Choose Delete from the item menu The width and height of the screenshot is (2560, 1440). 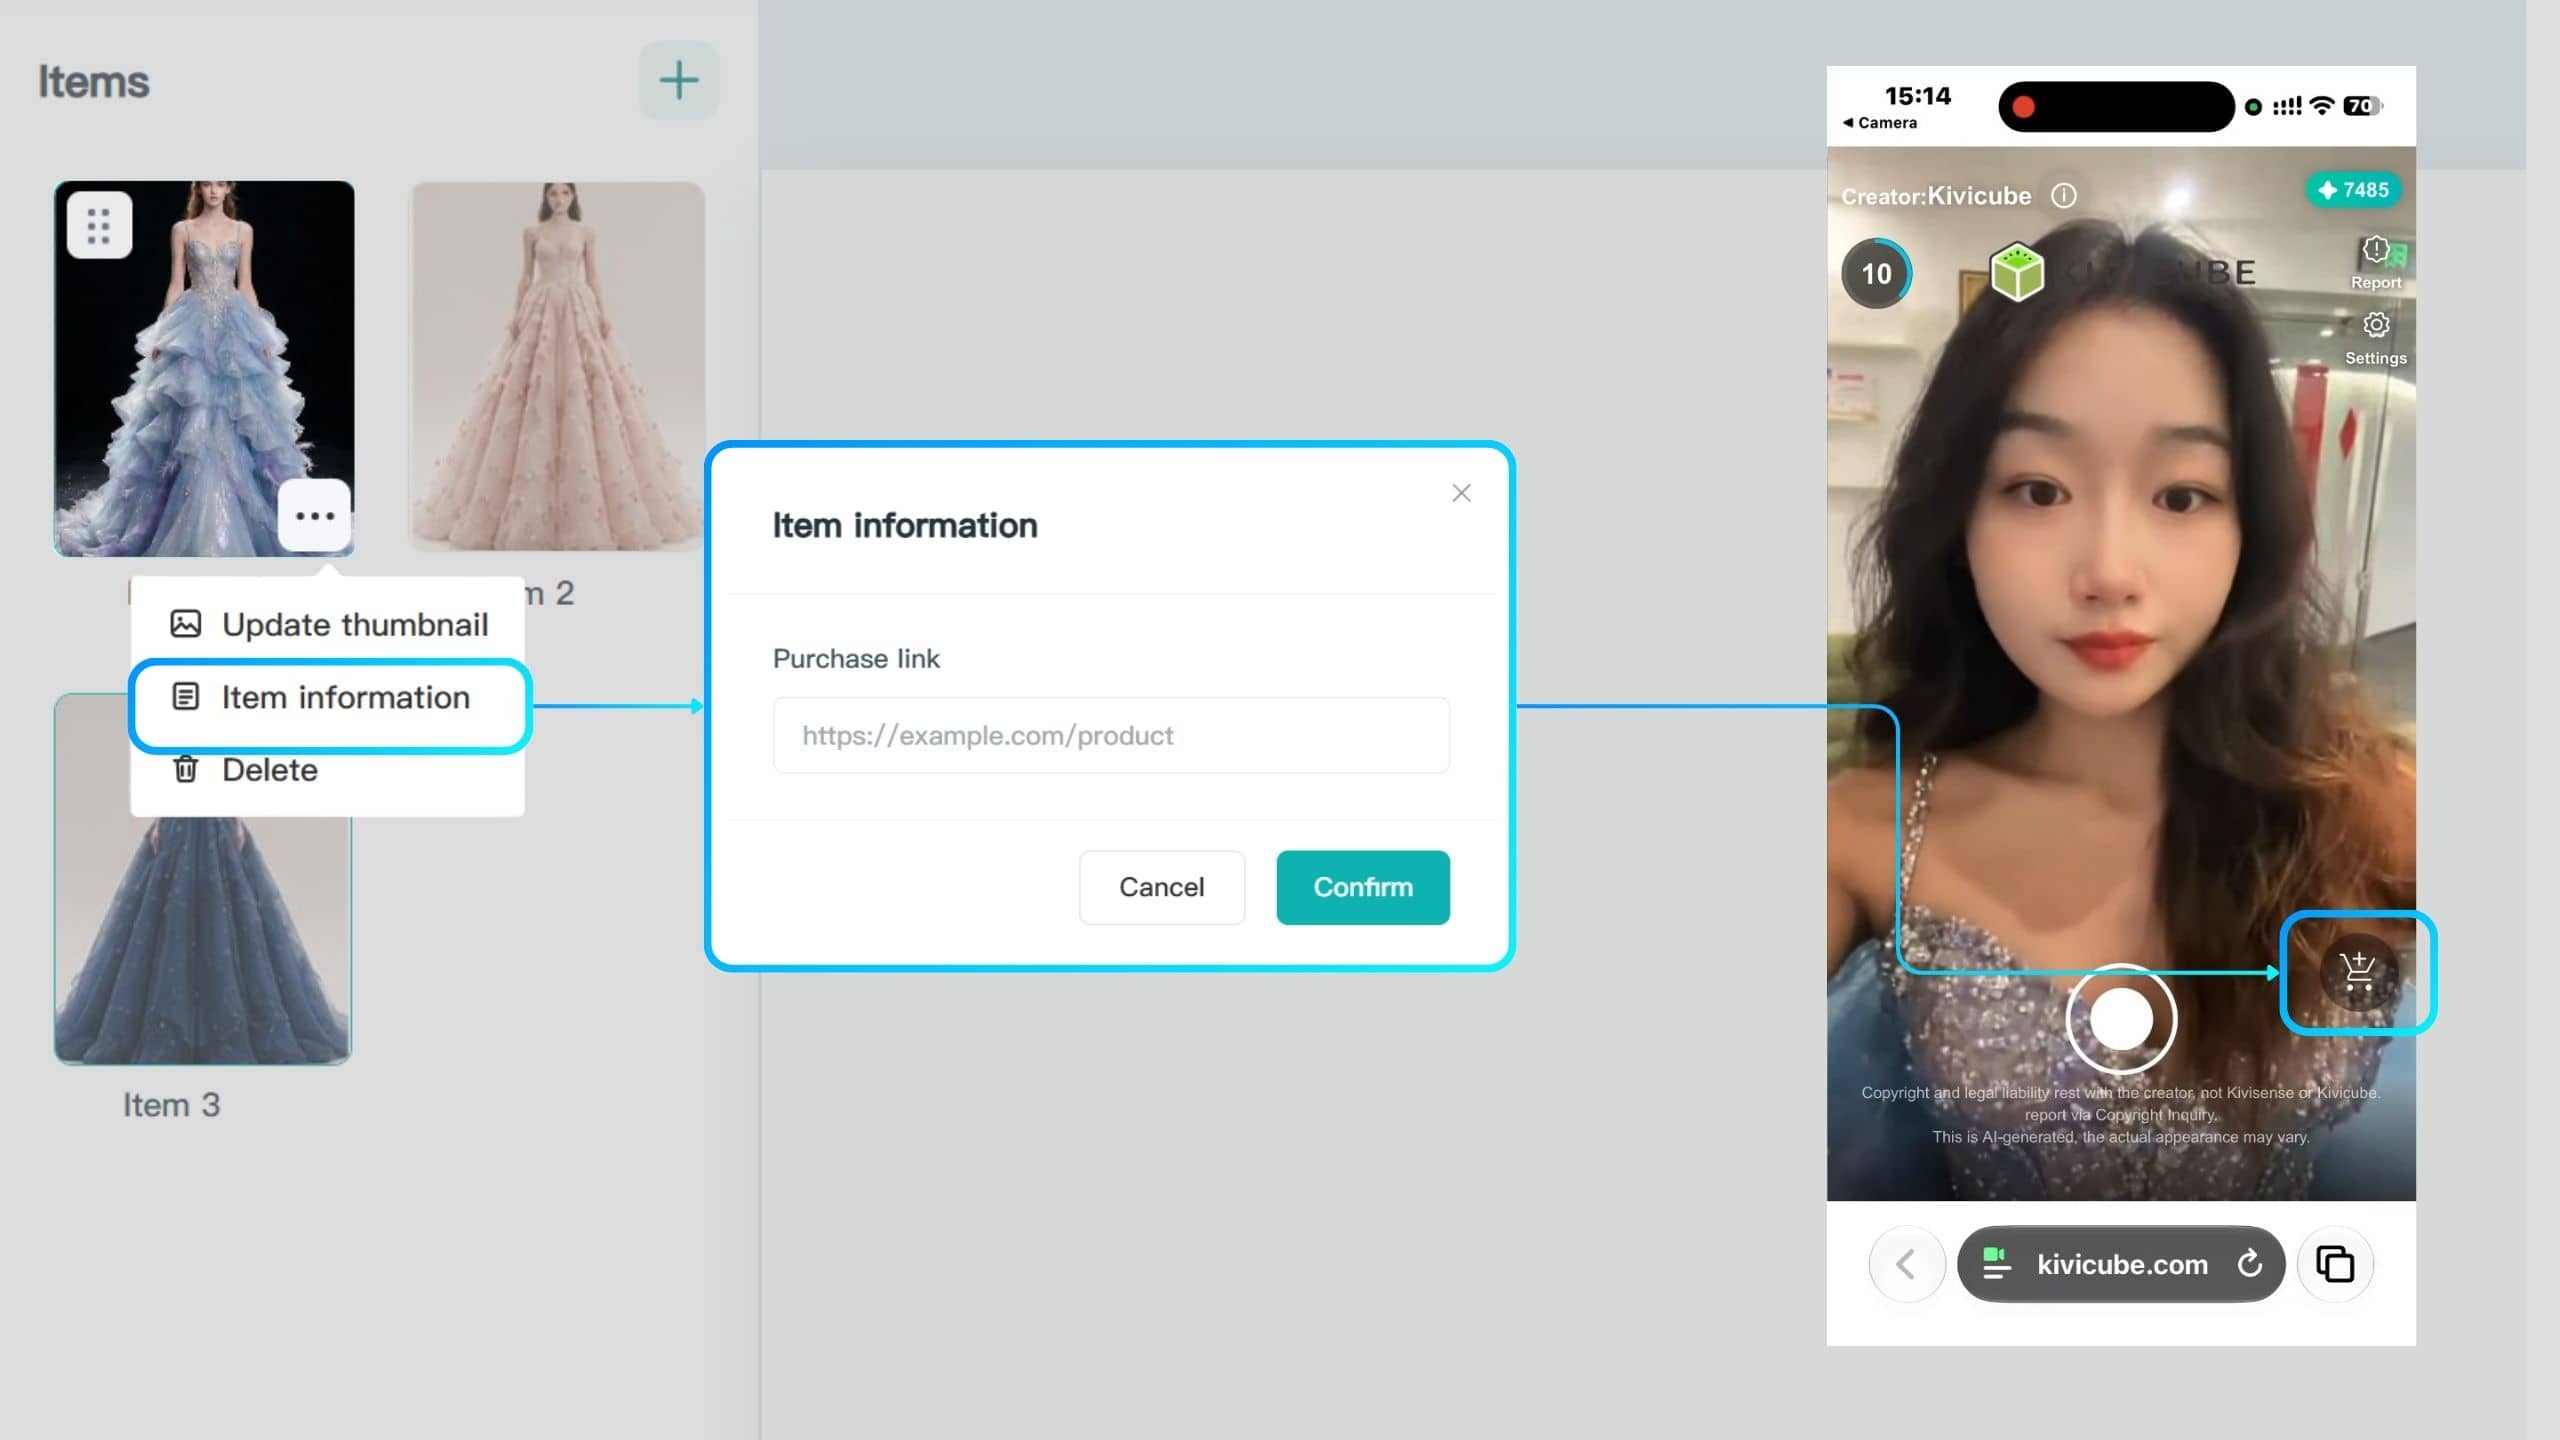pyautogui.click(x=245, y=770)
